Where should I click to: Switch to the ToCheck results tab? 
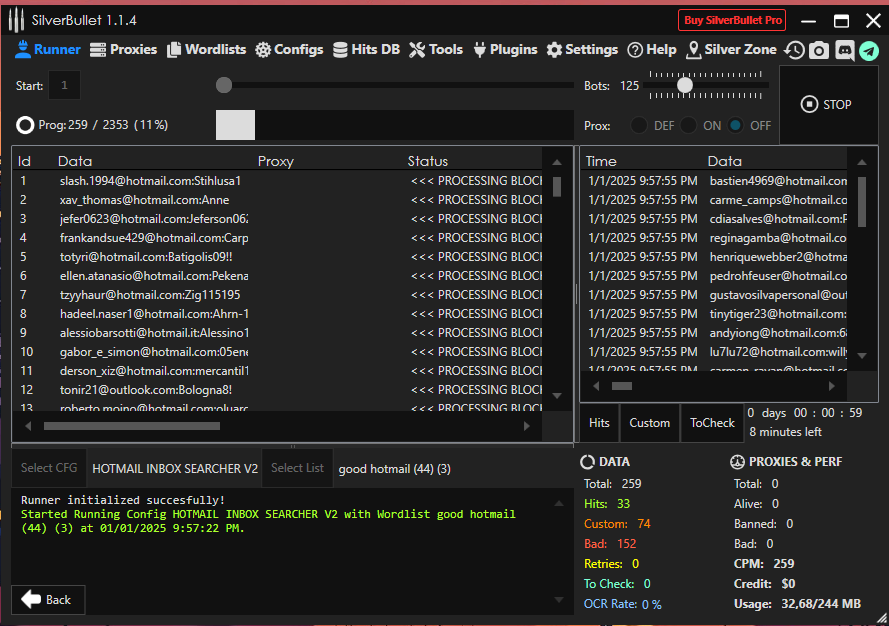coord(712,423)
